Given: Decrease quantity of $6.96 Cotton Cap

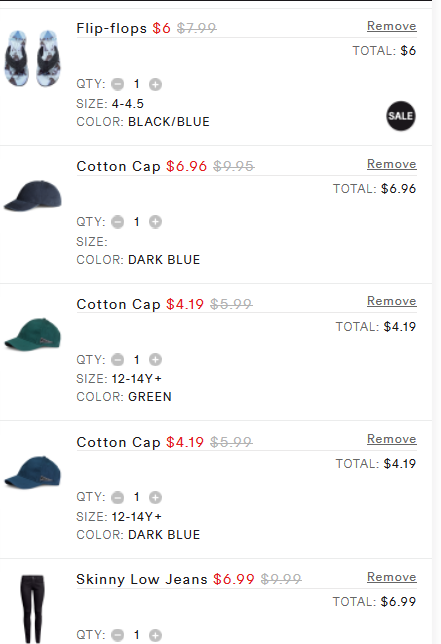Looking at the screenshot, I should (x=117, y=222).
